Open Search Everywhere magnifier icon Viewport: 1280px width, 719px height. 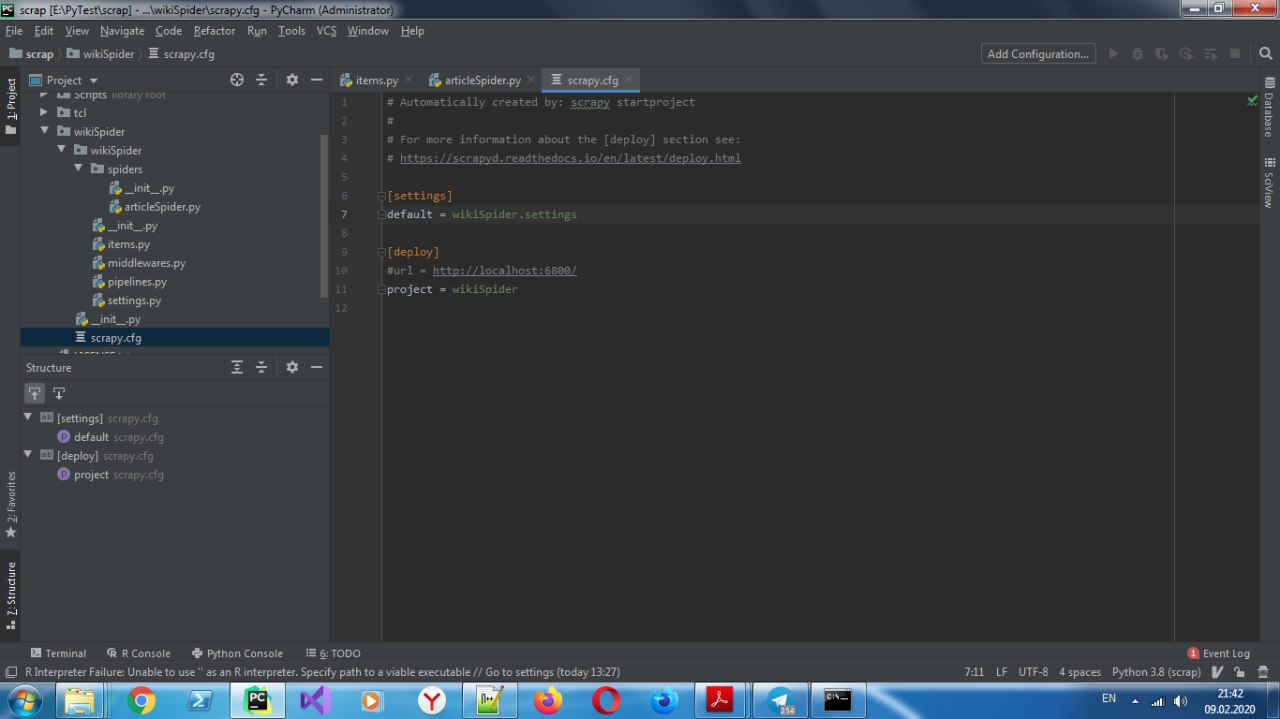pyautogui.click(x=1263, y=54)
